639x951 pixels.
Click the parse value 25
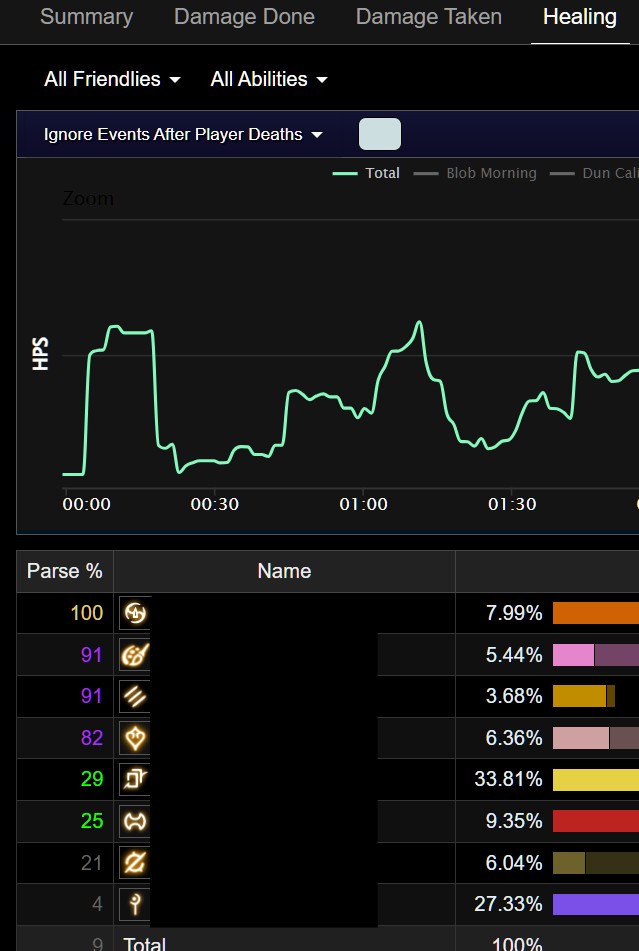(92, 821)
